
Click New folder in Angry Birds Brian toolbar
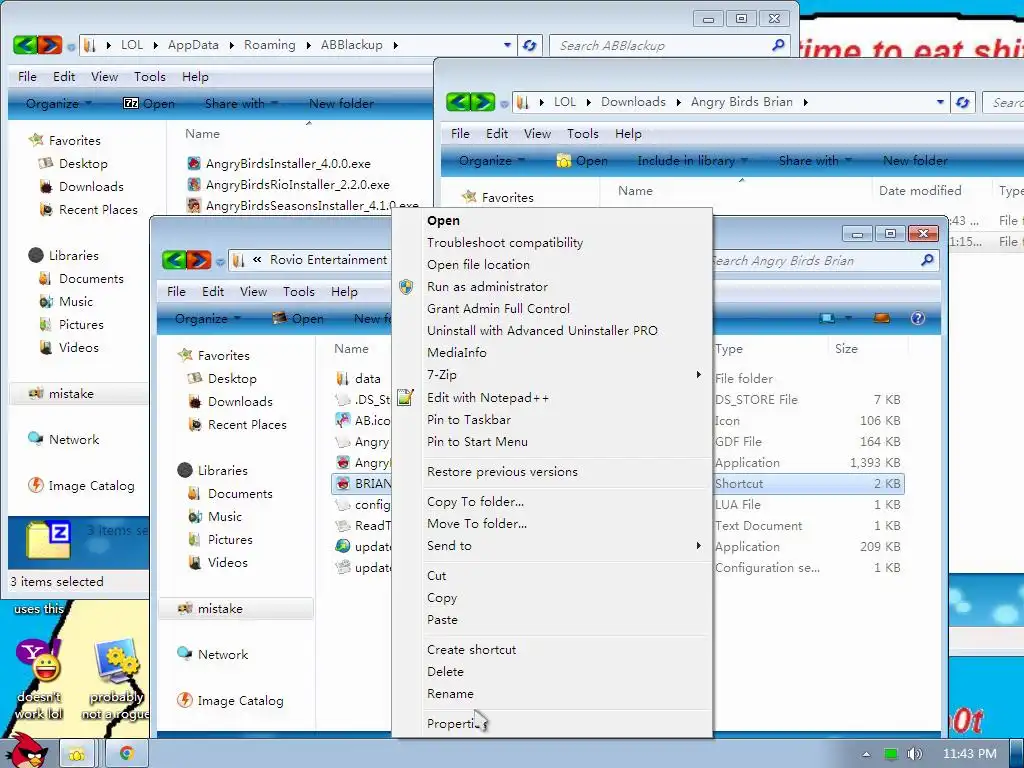(916, 161)
